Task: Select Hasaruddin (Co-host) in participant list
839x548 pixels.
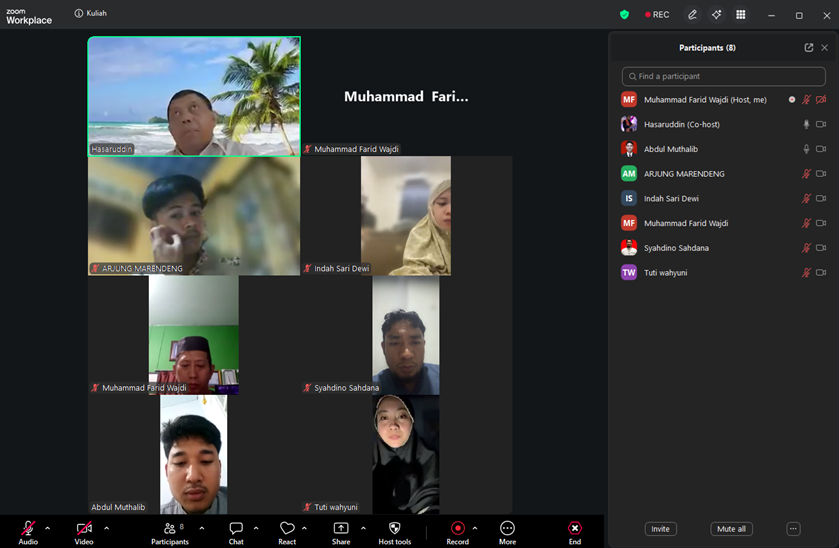Action: coord(723,124)
